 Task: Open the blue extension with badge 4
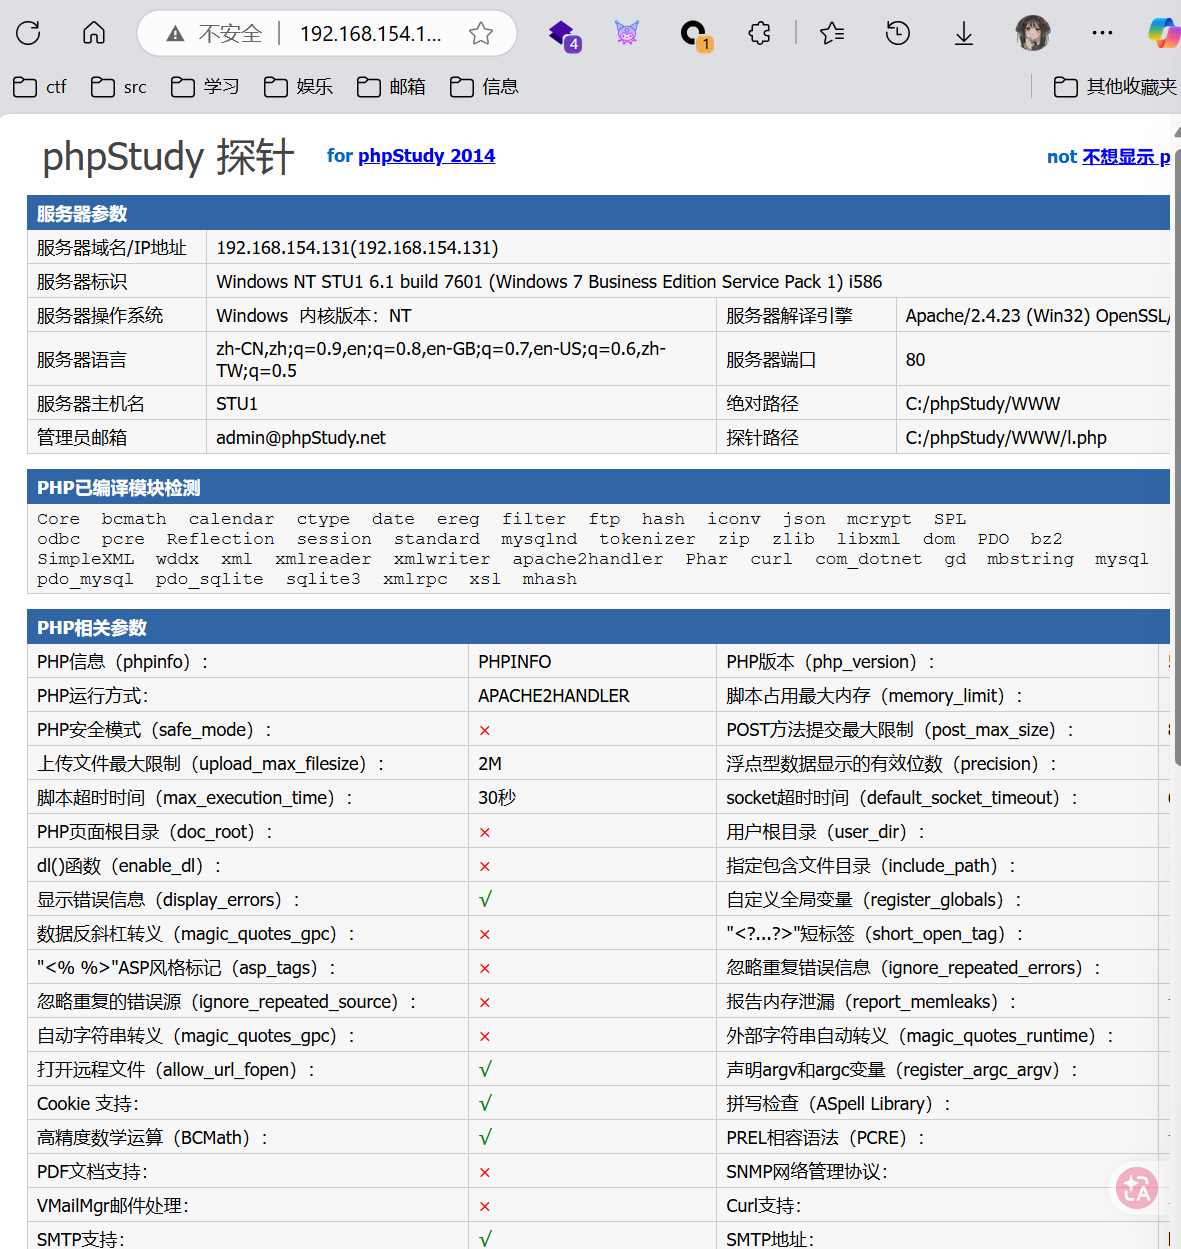pos(564,34)
